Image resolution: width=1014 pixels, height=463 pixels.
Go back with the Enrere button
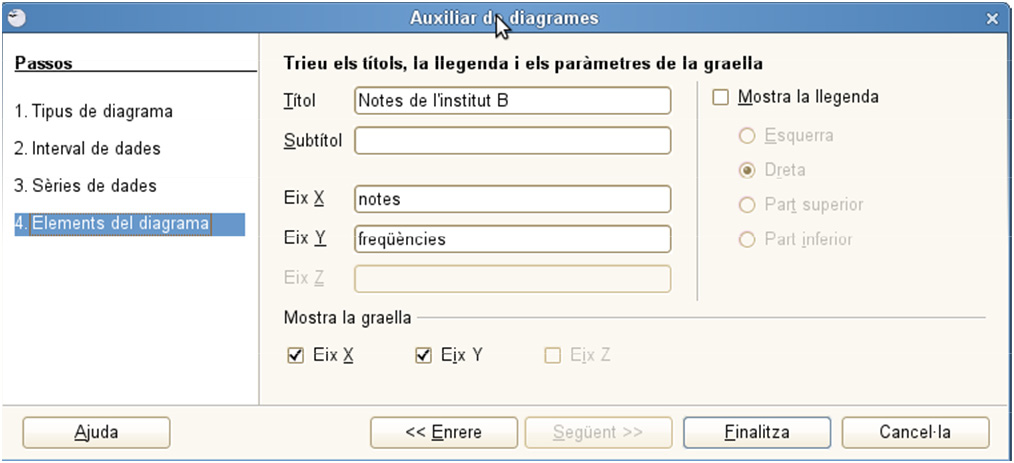(x=444, y=432)
